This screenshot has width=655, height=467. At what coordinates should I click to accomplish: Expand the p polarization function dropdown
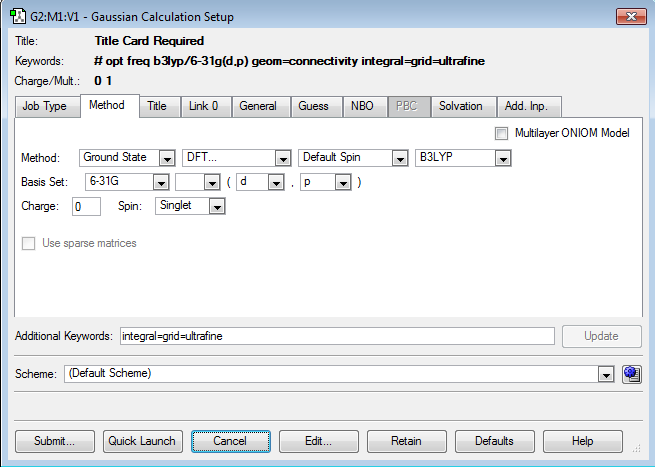click(x=325, y=182)
